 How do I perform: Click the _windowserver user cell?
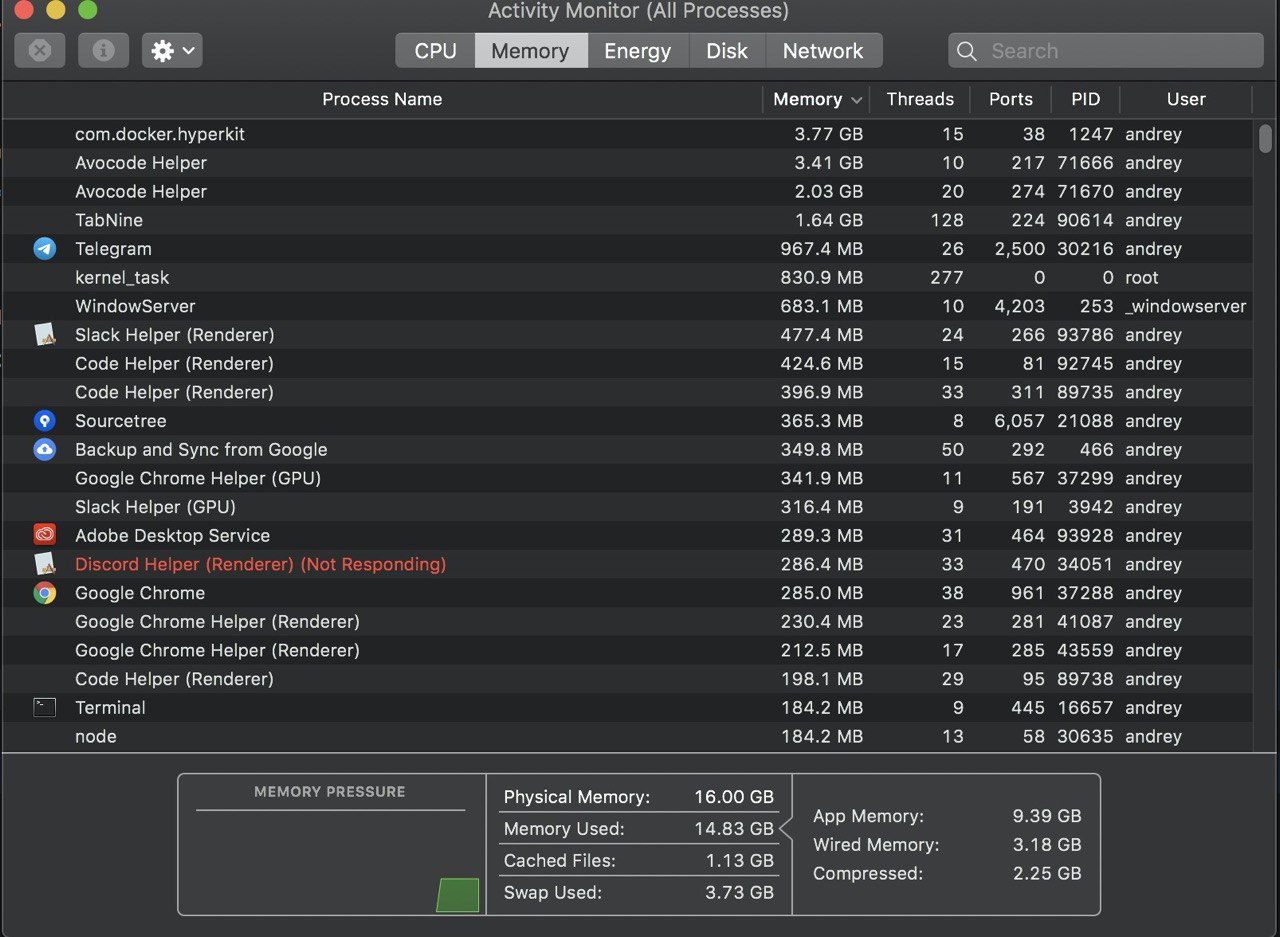point(1186,306)
